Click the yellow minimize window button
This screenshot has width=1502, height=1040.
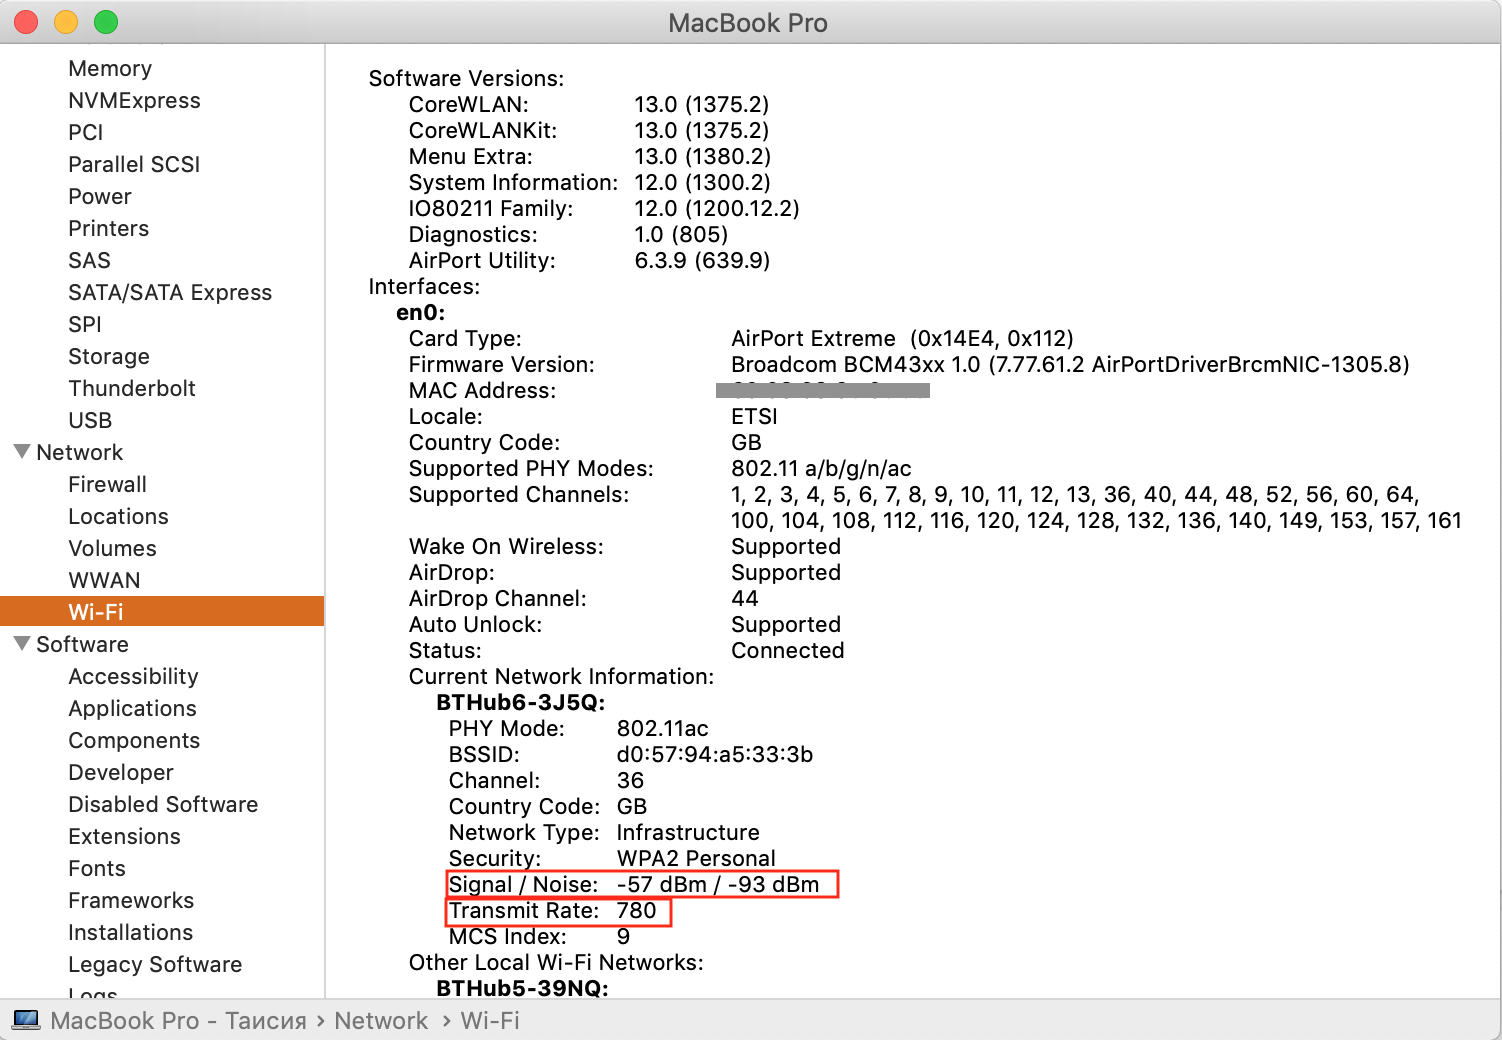(66, 22)
